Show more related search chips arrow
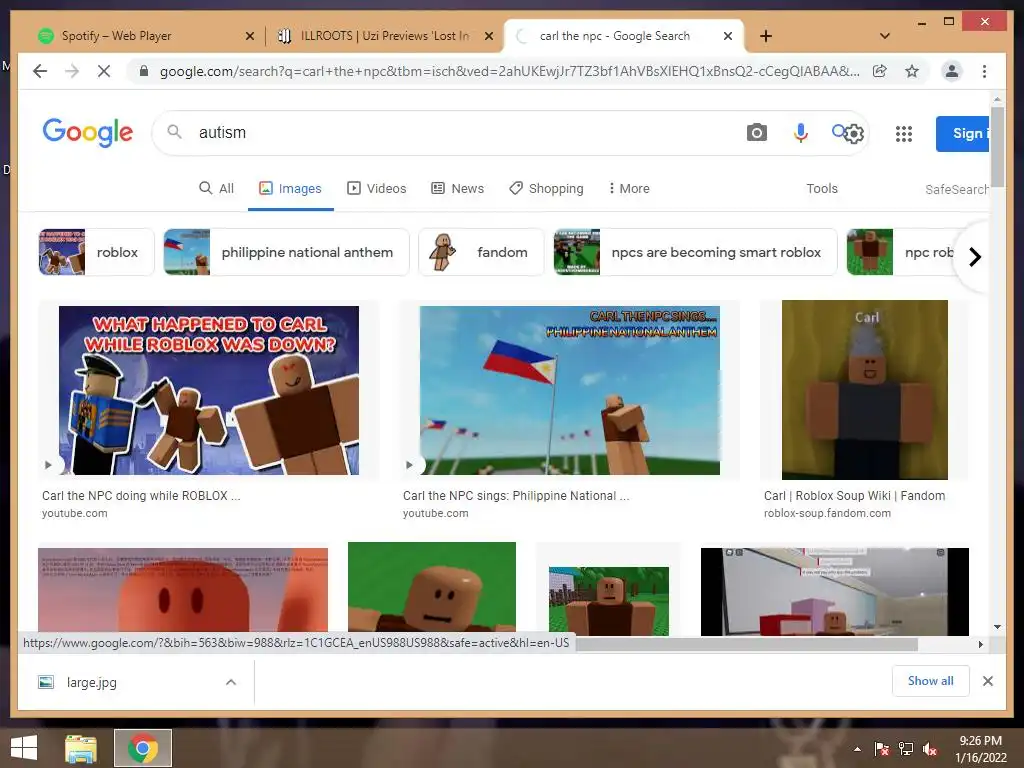The image size is (1024, 768). [x=974, y=257]
